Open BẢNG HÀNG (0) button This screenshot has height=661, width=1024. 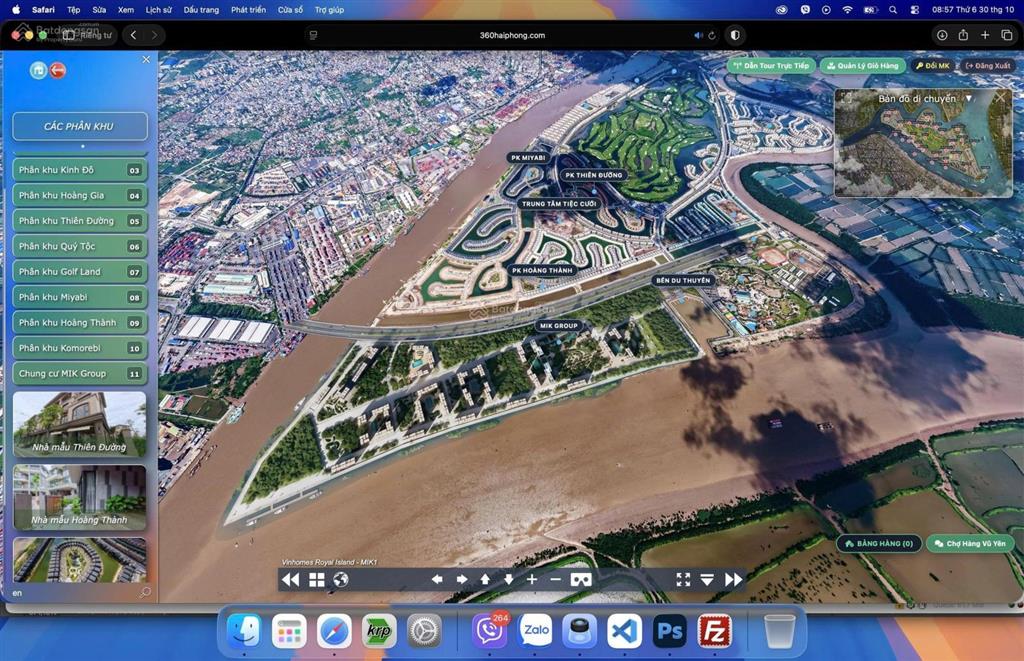879,543
